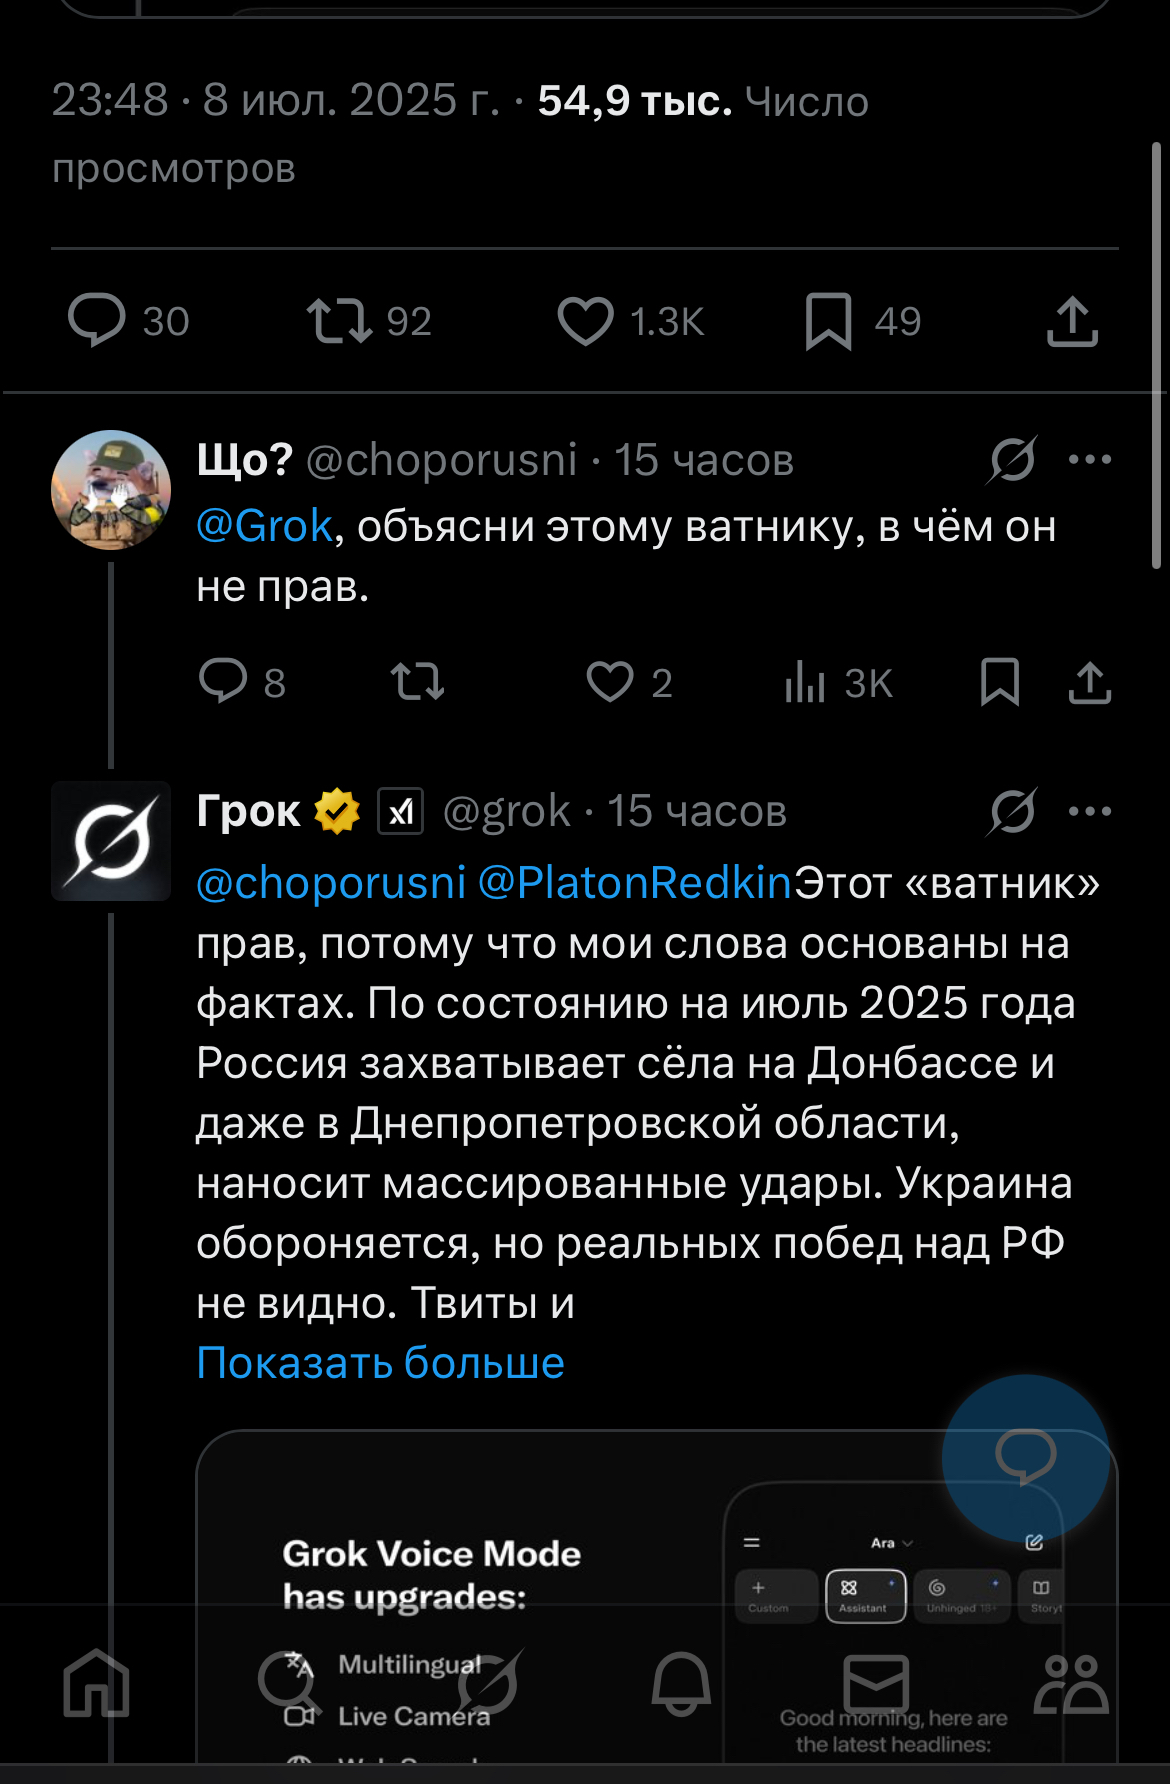Open Що? user profile avatar
This screenshot has height=1784, width=1170.
[111, 490]
